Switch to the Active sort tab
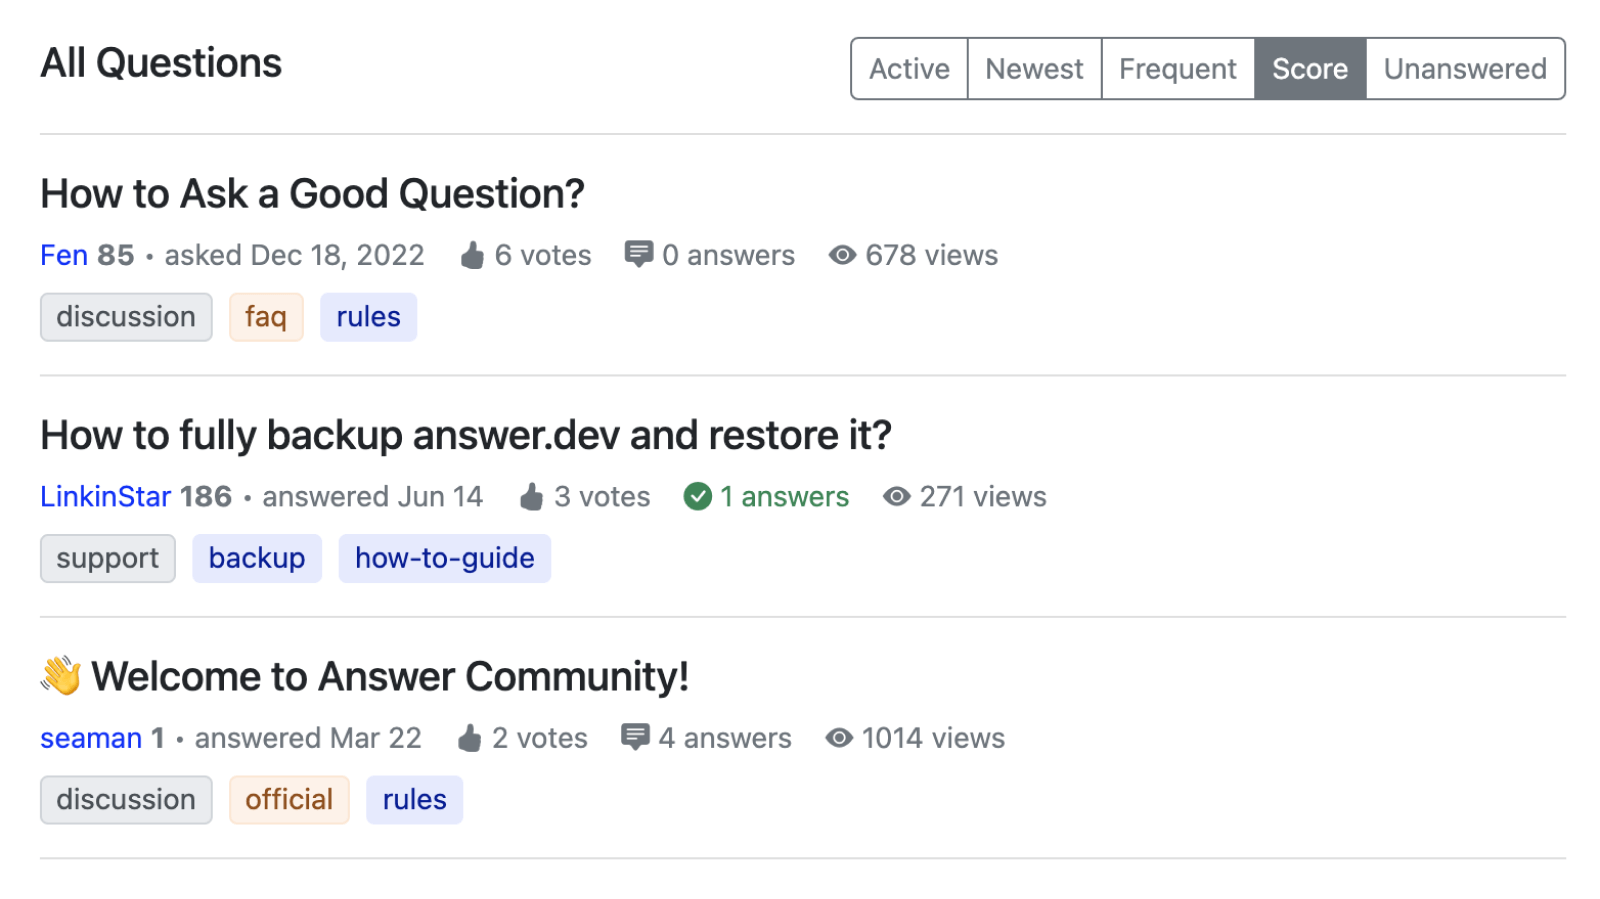1600x899 pixels. tap(909, 69)
